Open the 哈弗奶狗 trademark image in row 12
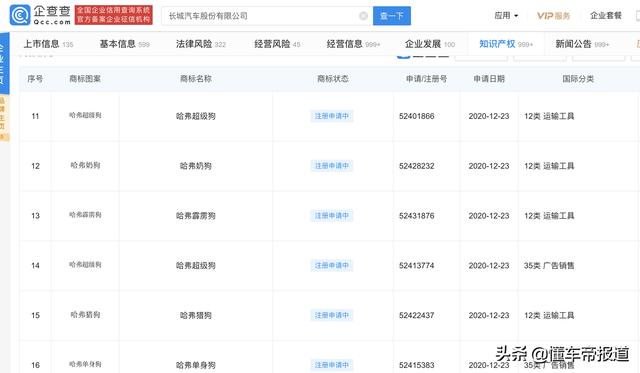This screenshot has height=373, width=640. click(85, 165)
